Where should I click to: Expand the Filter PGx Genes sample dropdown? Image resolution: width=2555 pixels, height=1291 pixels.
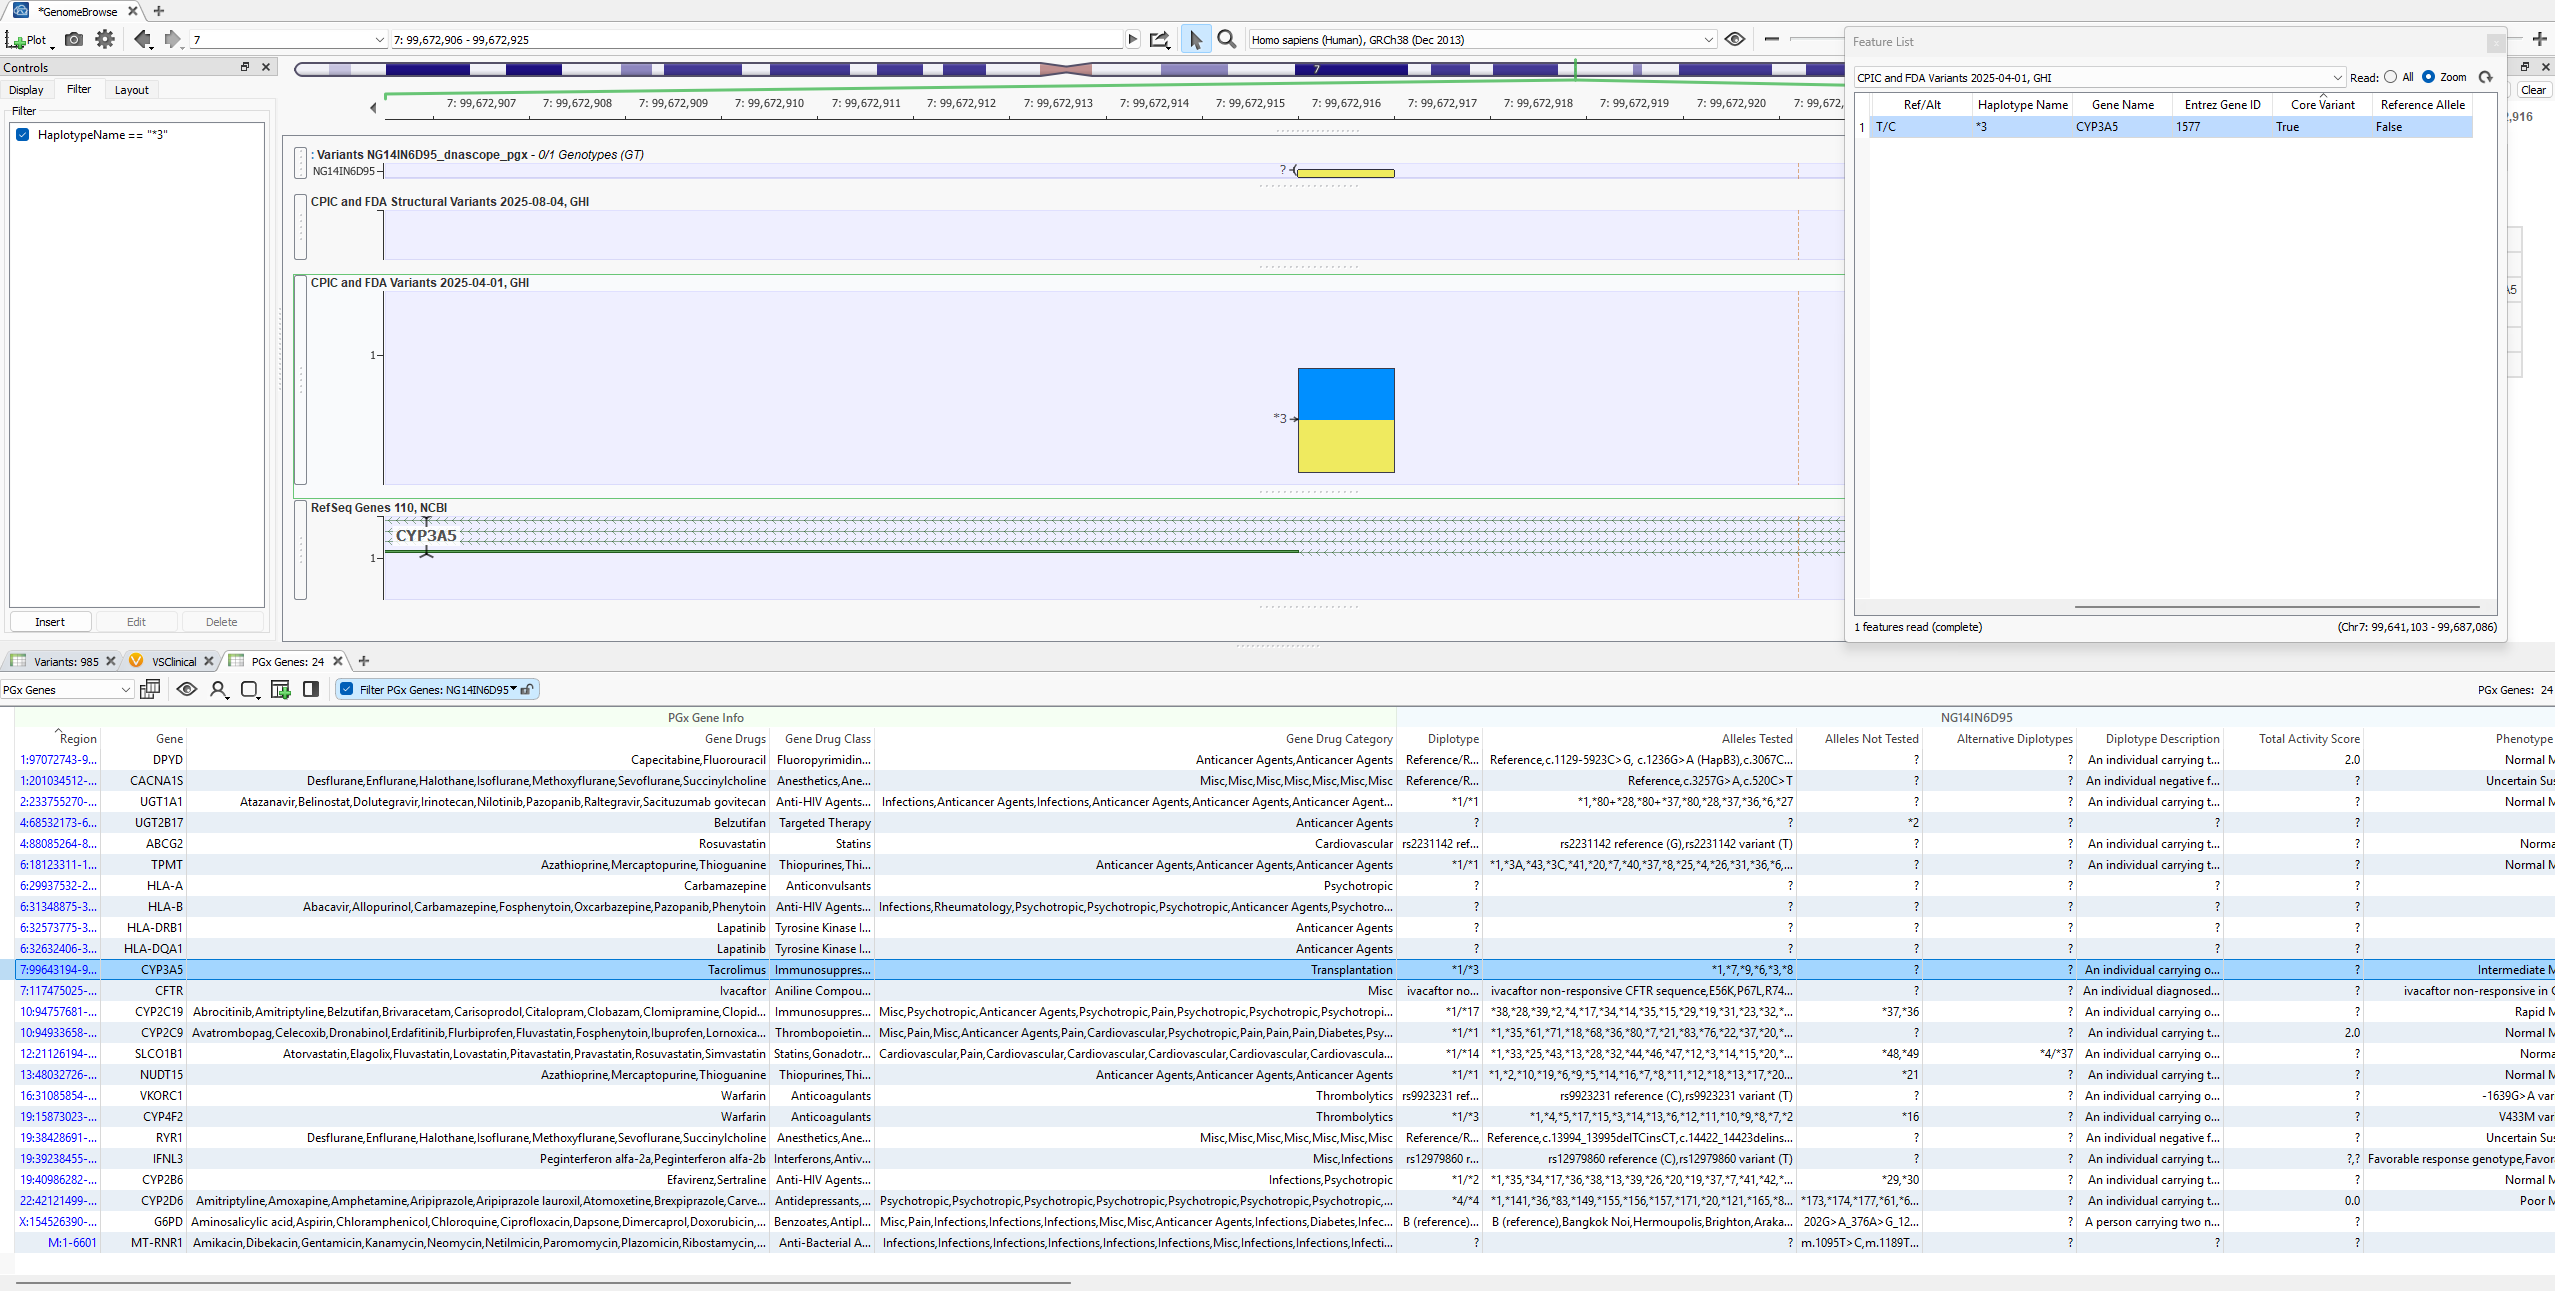514,688
